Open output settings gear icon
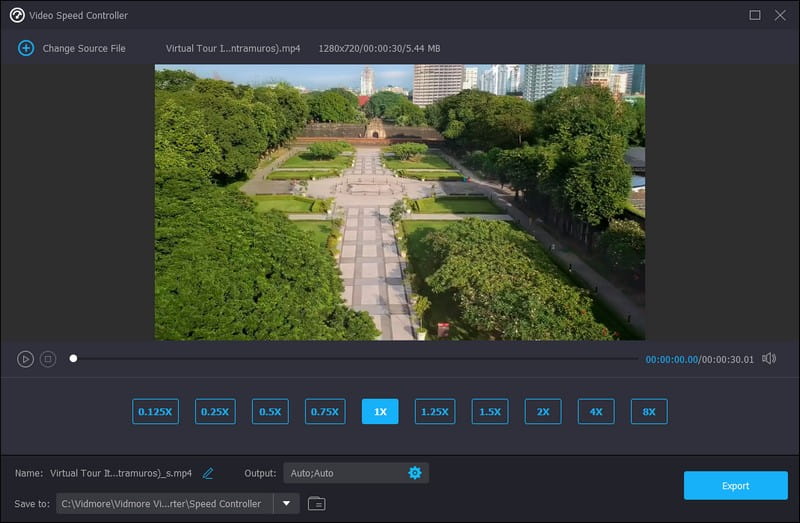The width and height of the screenshot is (800, 523). [x=415, y=473]
